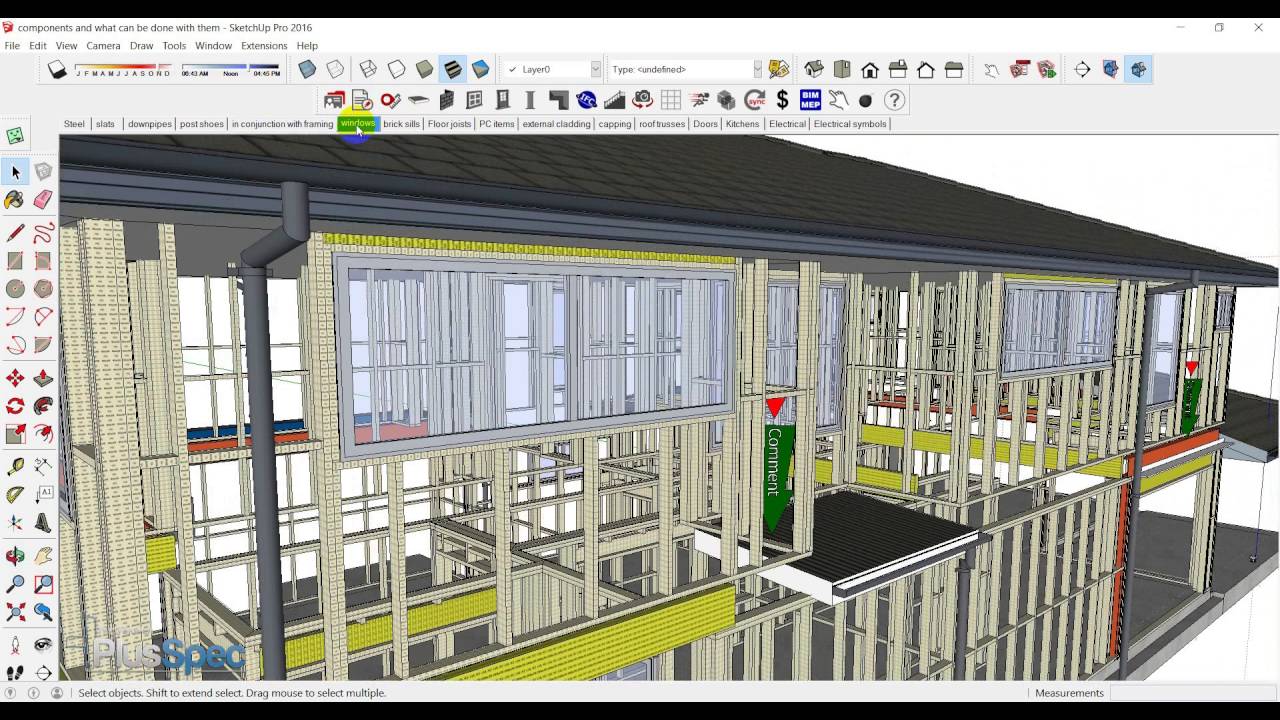Enable Hidden Line face style

pyautogui.click(x=396, y=69)
